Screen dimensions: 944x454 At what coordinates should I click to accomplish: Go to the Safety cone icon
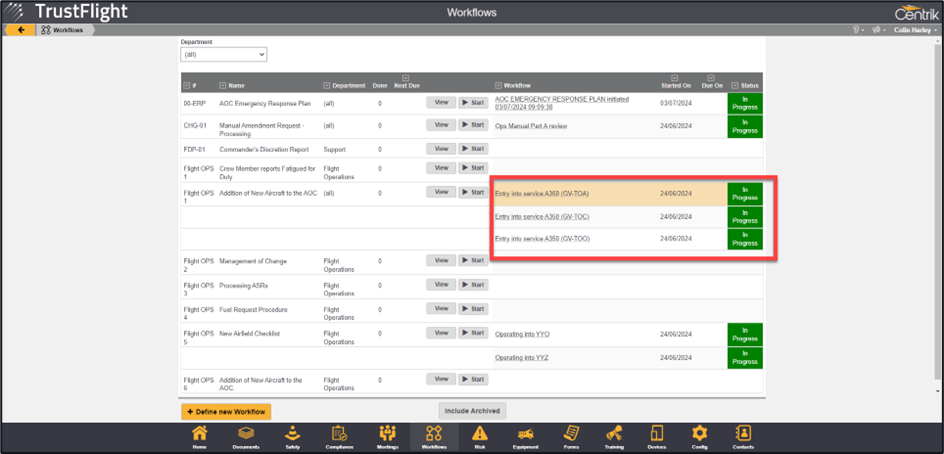coord(292,436)
